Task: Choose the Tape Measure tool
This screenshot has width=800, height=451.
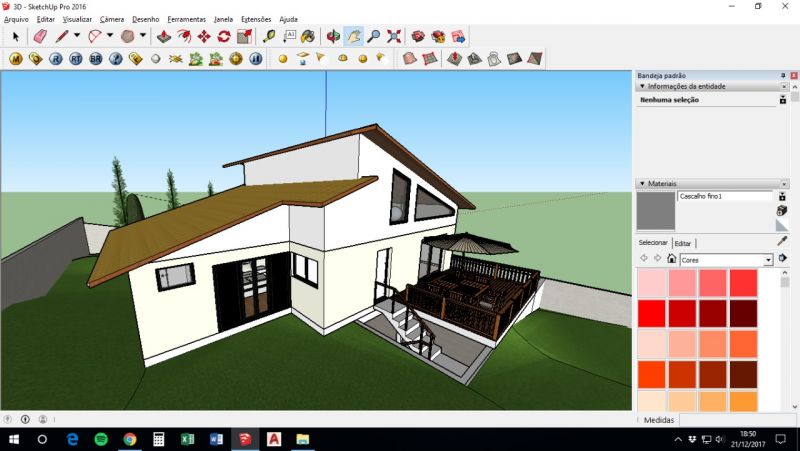Action: [268, 36]
